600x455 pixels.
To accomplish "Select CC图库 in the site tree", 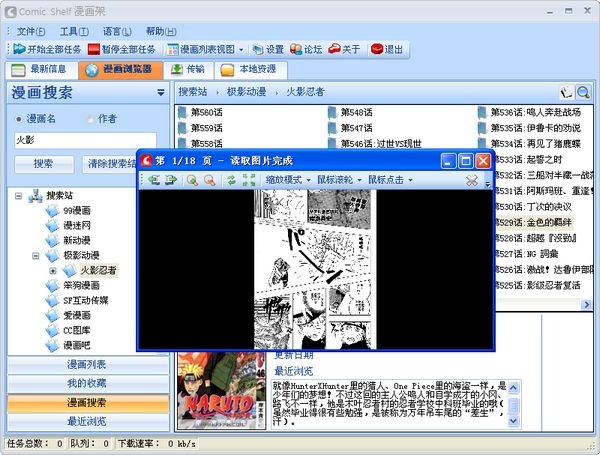I will tap(77, 330).
